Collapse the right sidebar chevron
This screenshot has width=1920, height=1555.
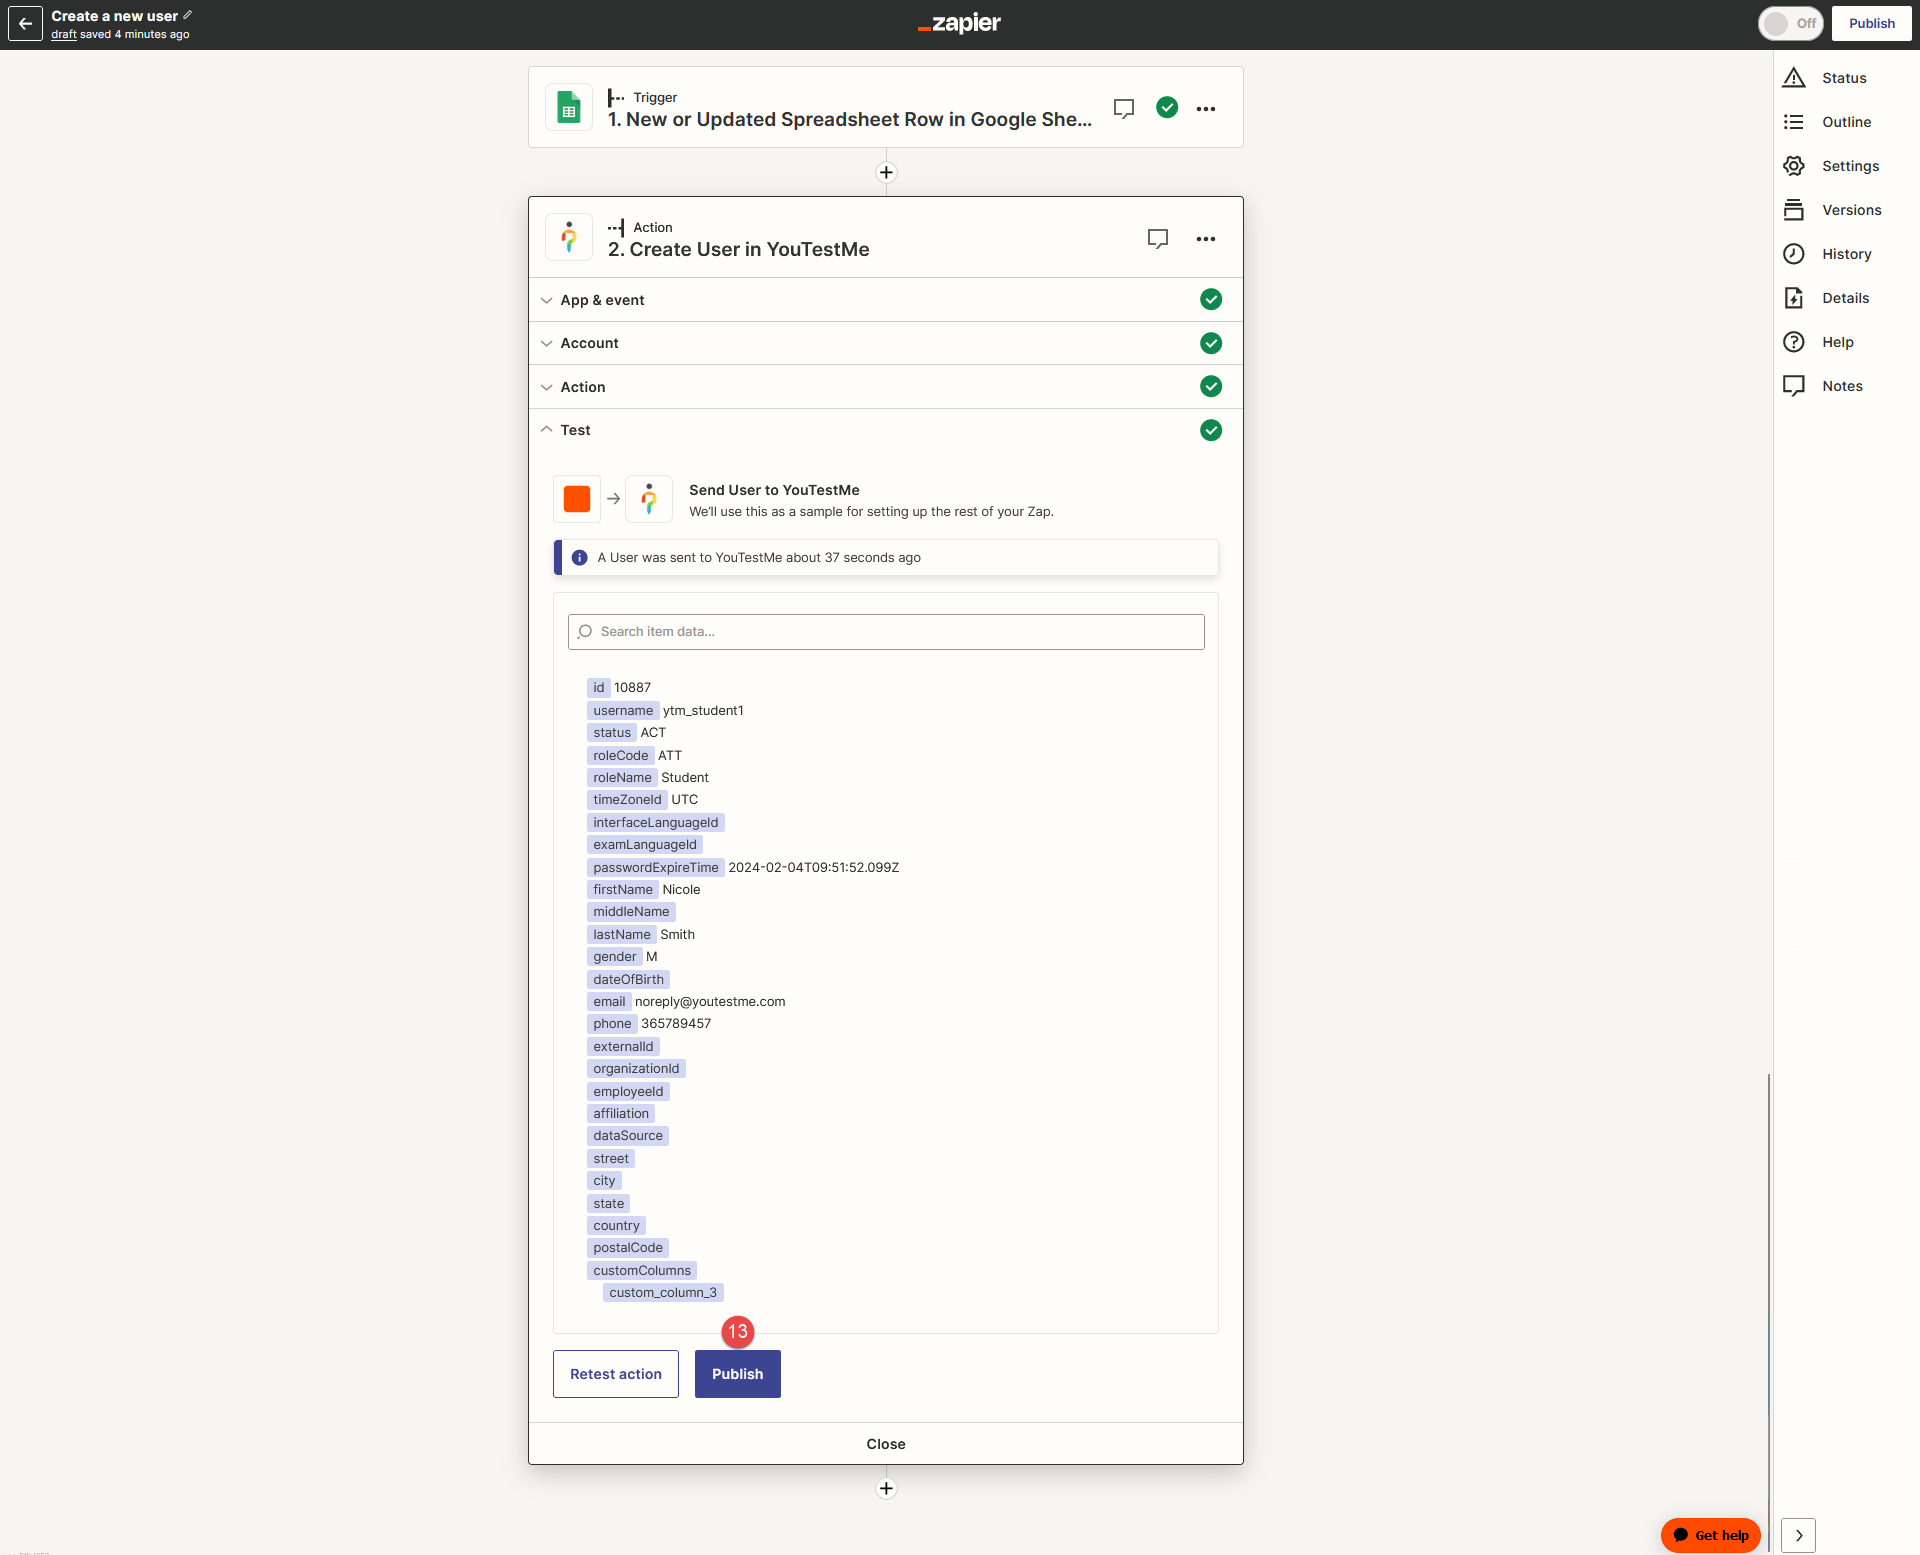[1799, 1535]
